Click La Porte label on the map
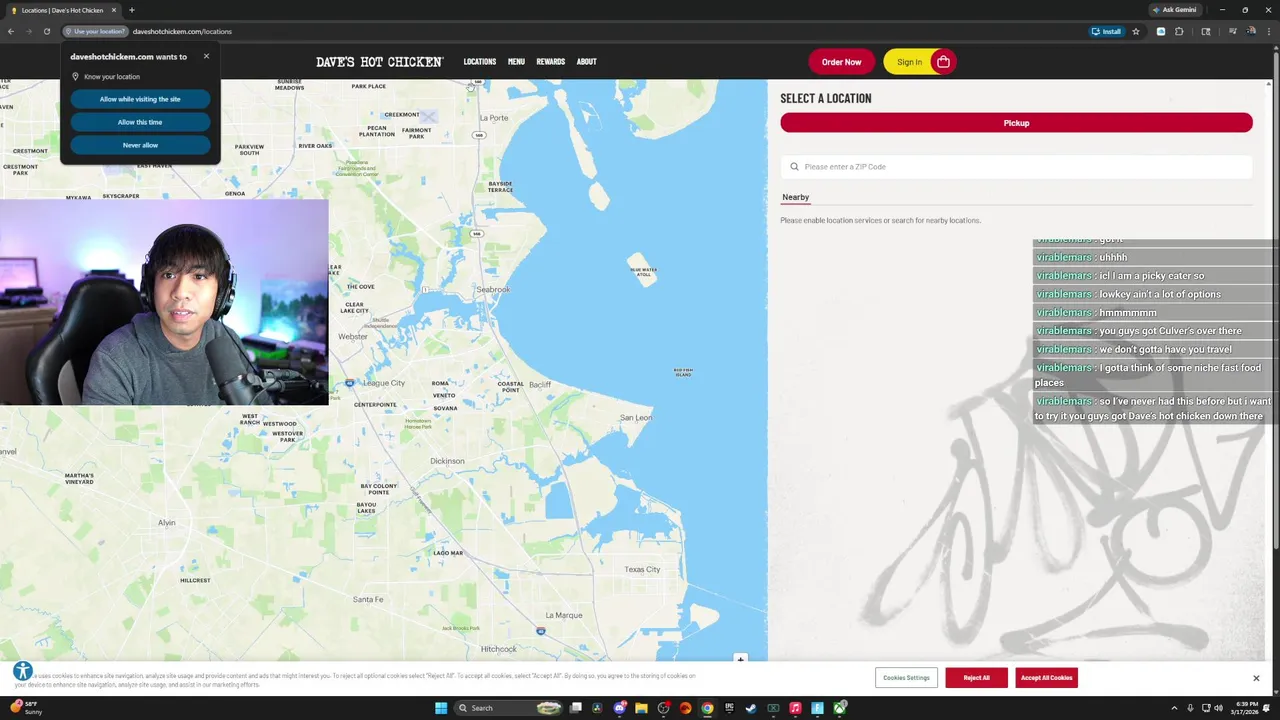 coord(493,118)
